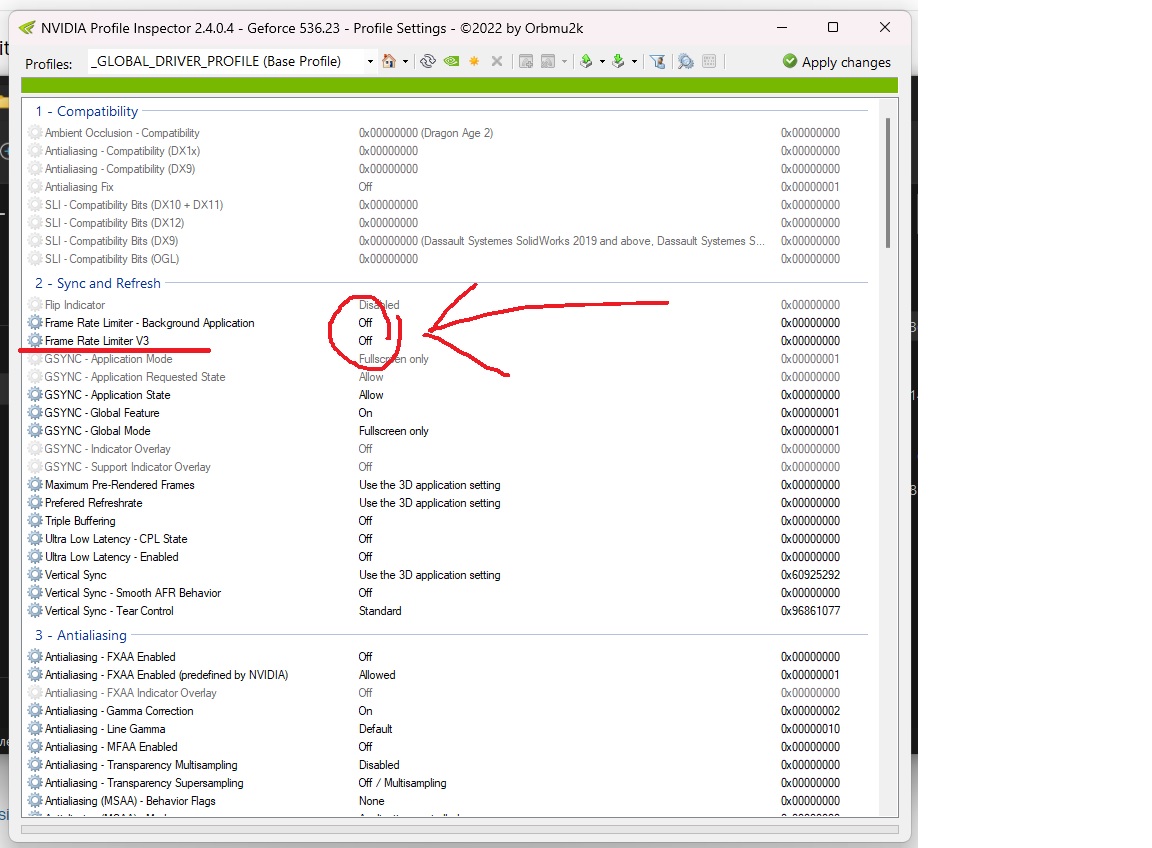This screenshot has height=848, width=1152.
Task: Click the gear icon beside Triple Buffering
Action: pos(36,521)
